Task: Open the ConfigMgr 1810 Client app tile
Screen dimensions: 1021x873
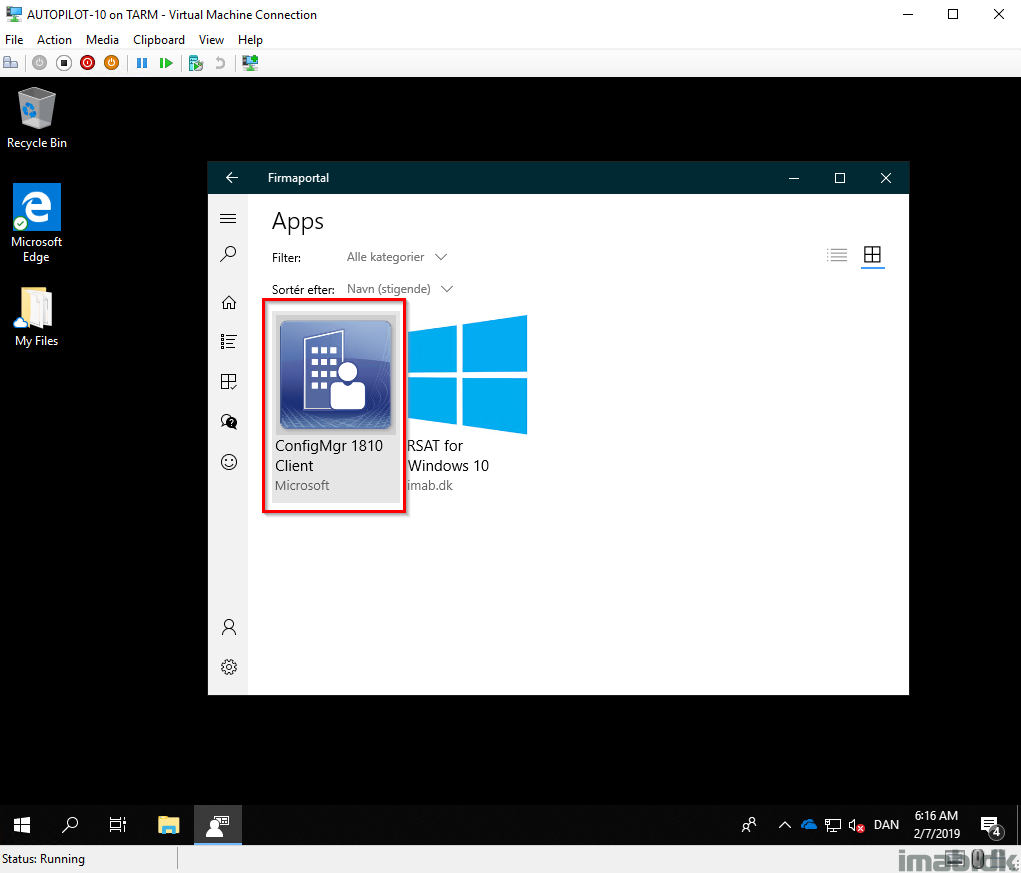Action: [x=335, y=406]
